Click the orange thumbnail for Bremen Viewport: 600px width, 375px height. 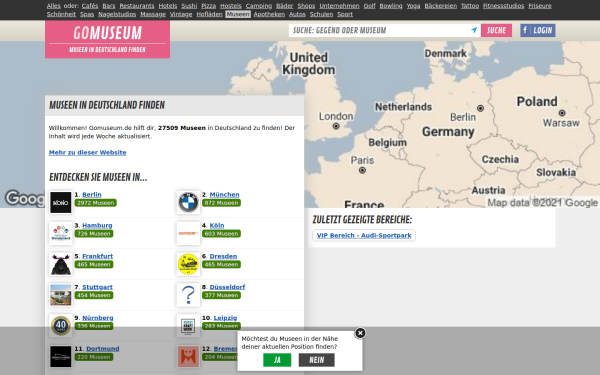tap(188, 356)
